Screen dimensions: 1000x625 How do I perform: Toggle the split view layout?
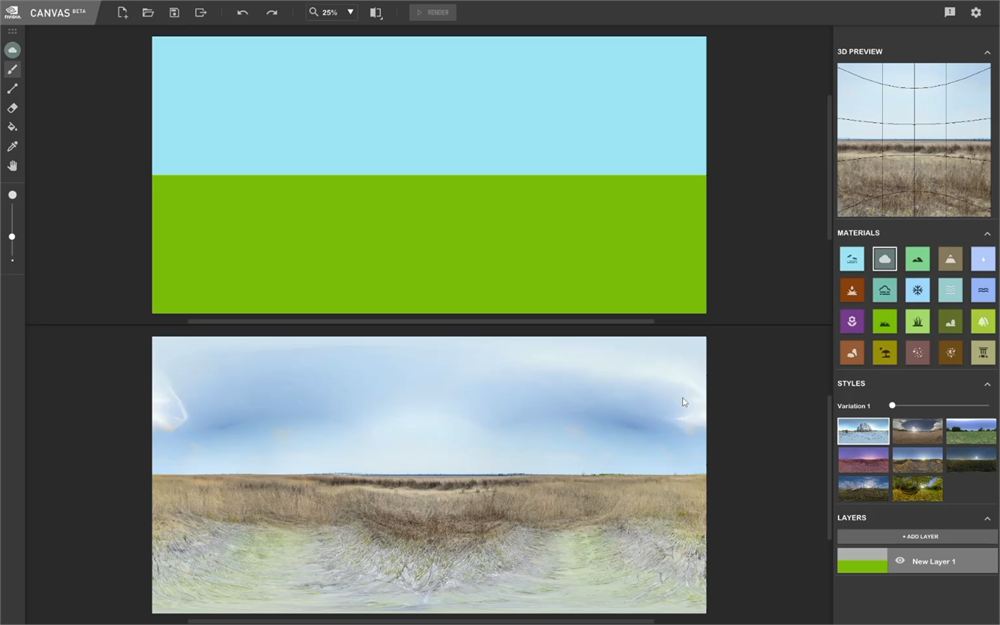[376, 12]
